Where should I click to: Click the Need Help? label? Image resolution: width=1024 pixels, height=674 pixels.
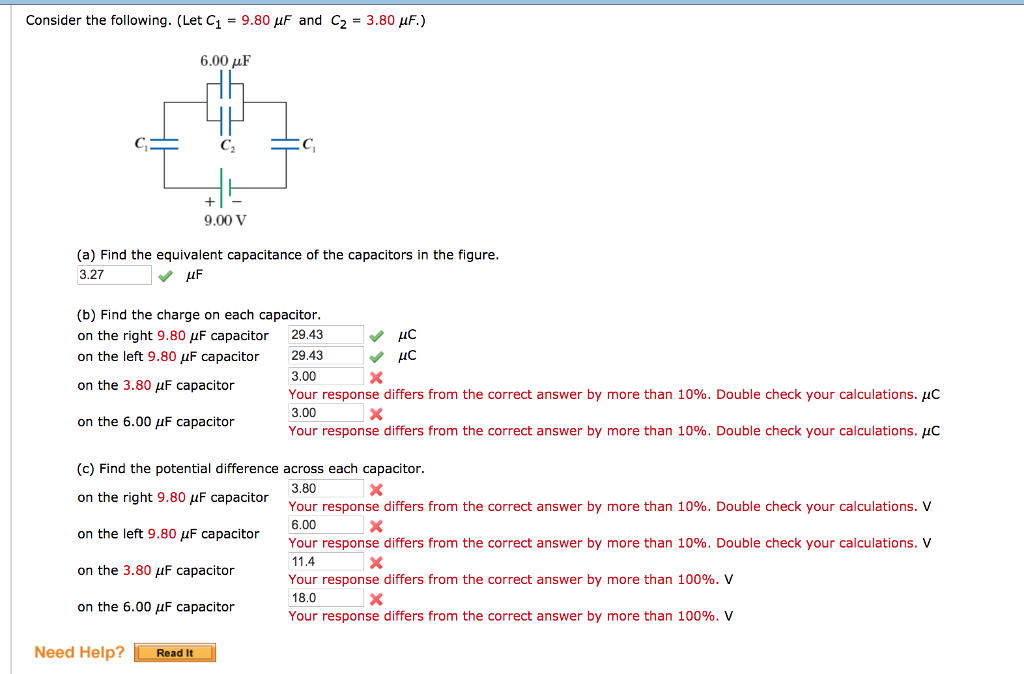coord(77,652)
